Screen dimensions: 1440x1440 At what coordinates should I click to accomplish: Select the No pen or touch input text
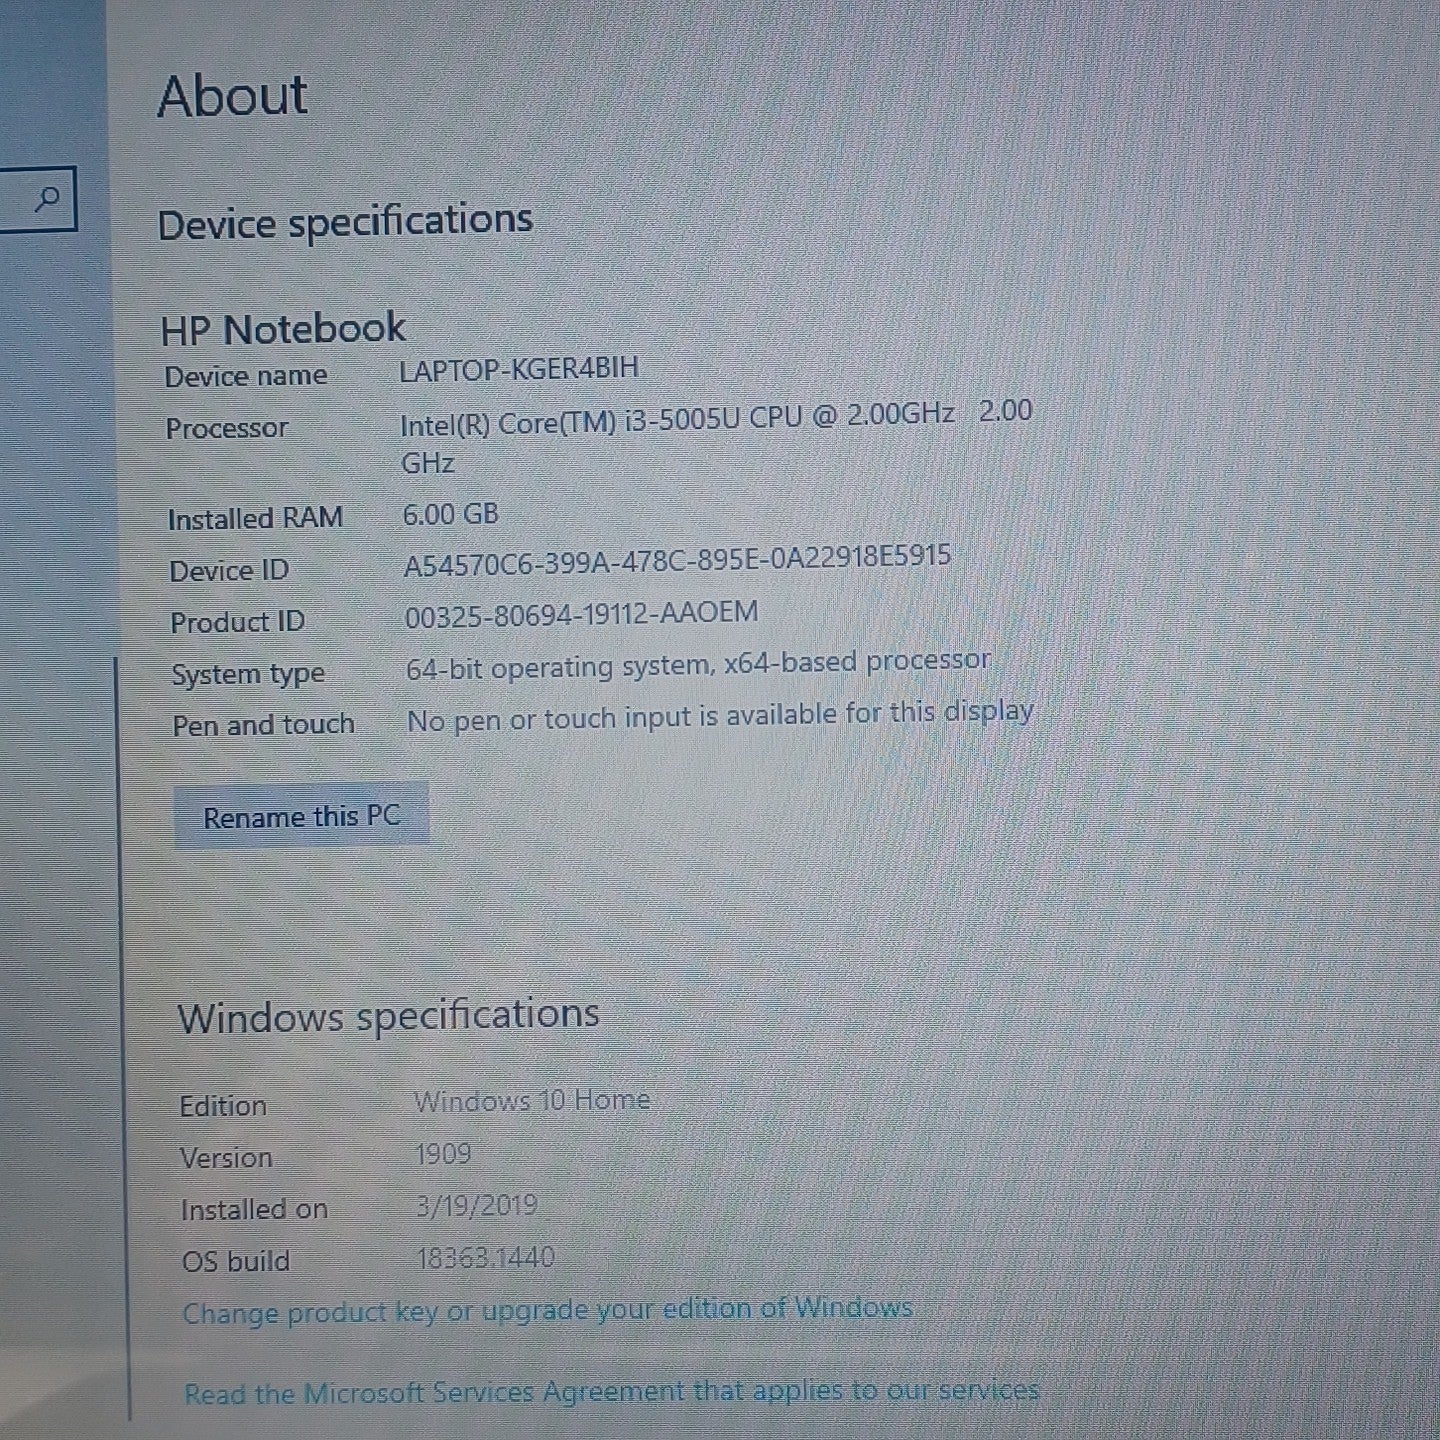[x=720, y=716]
